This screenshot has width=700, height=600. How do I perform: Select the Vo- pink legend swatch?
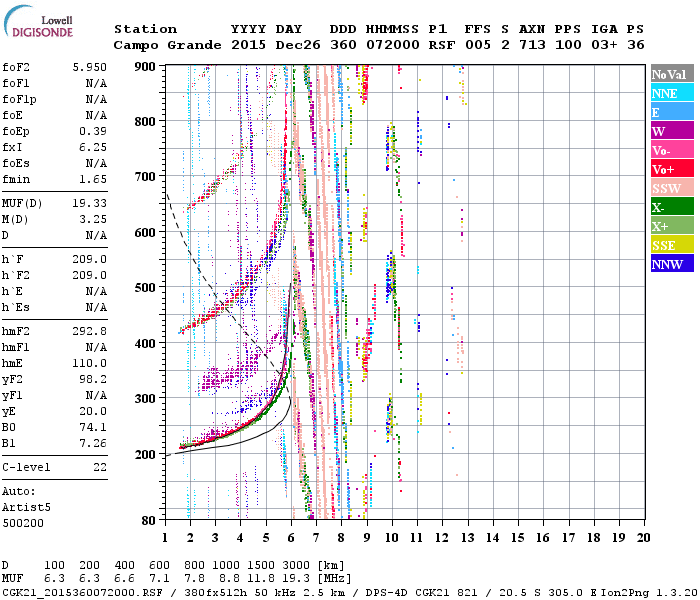coord(672,150)
